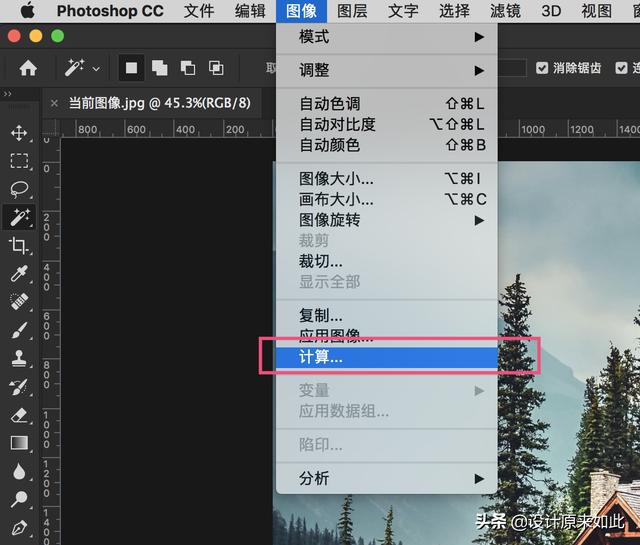The width and height of the screenshot is (640, 545).
Task: Open 图像大小... dialog
Action: tap(387, 179)
